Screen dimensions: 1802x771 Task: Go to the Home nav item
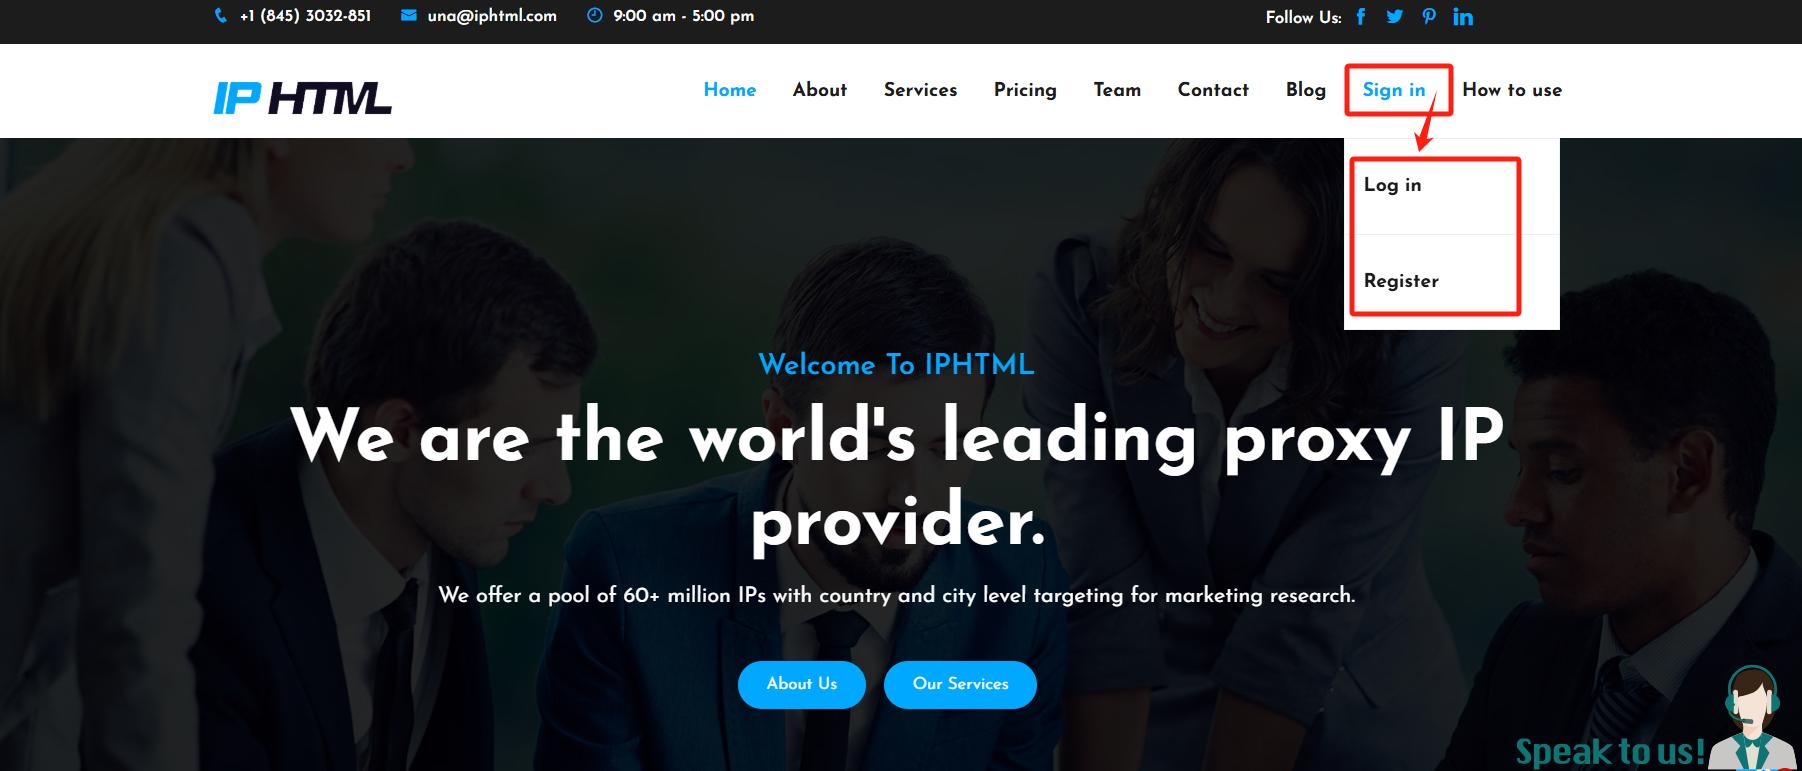[730, 90]
